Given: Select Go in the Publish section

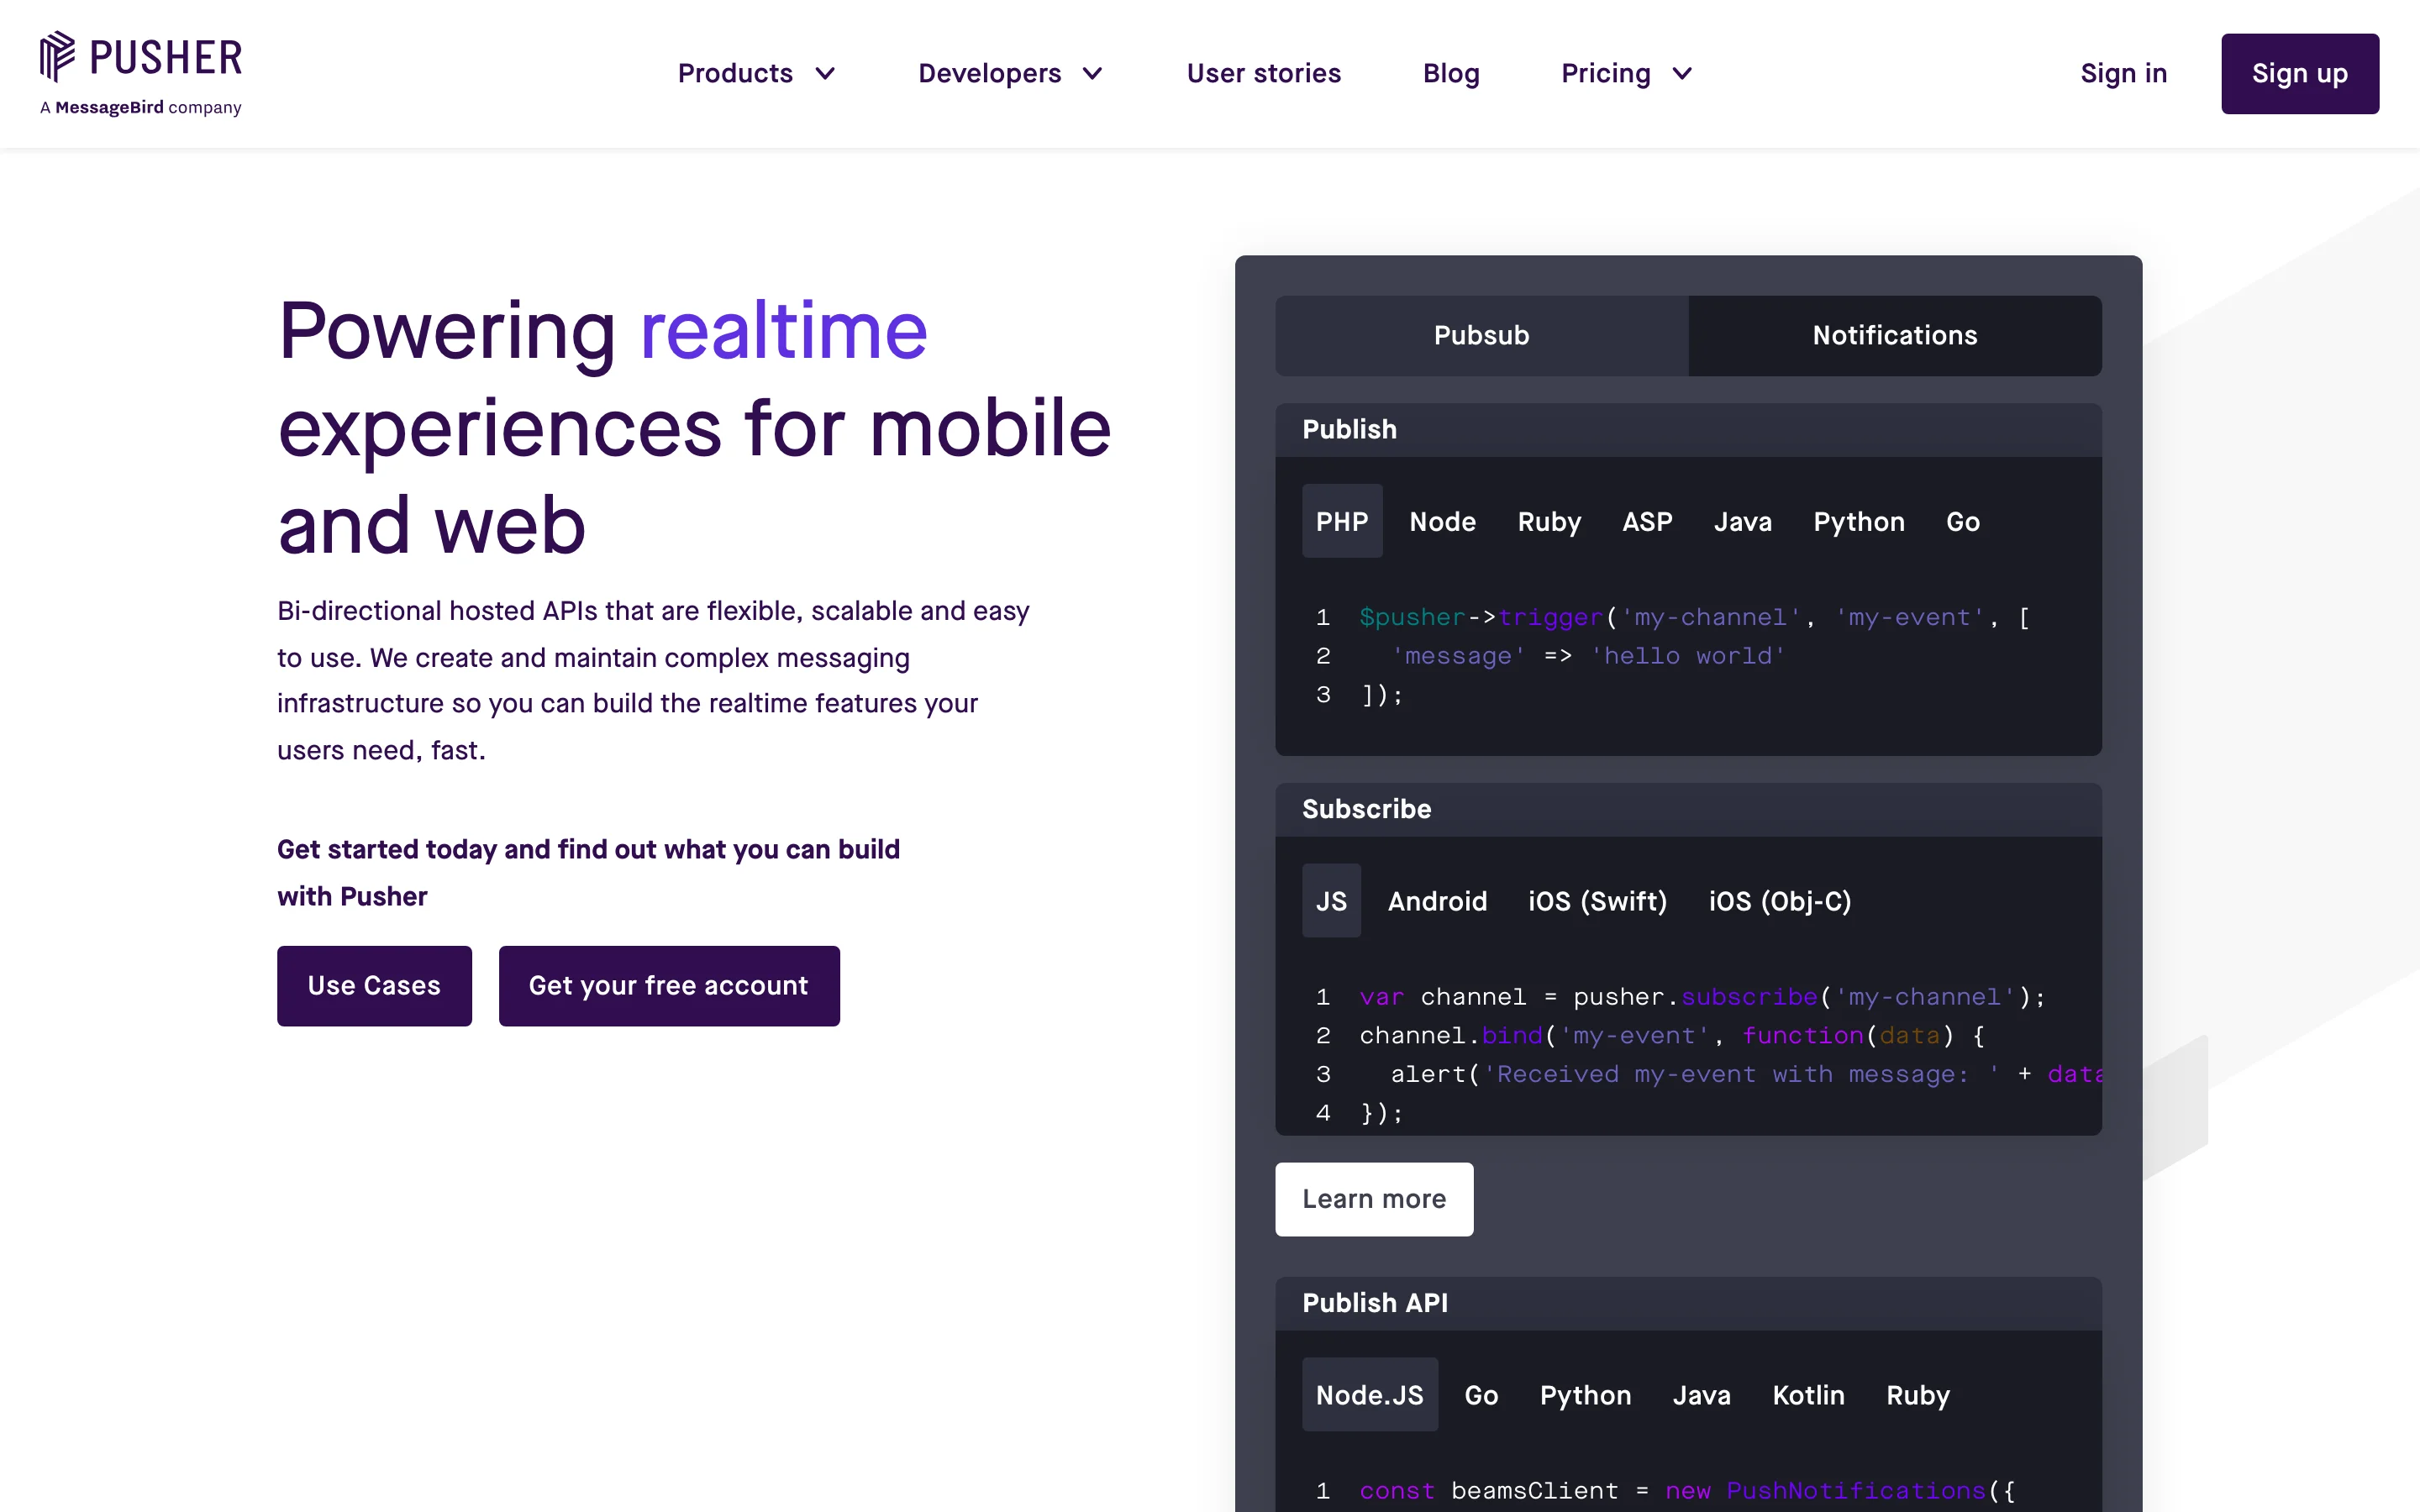Looking at the screenshot, I should pyautogui.click(x=1962, y=522).
